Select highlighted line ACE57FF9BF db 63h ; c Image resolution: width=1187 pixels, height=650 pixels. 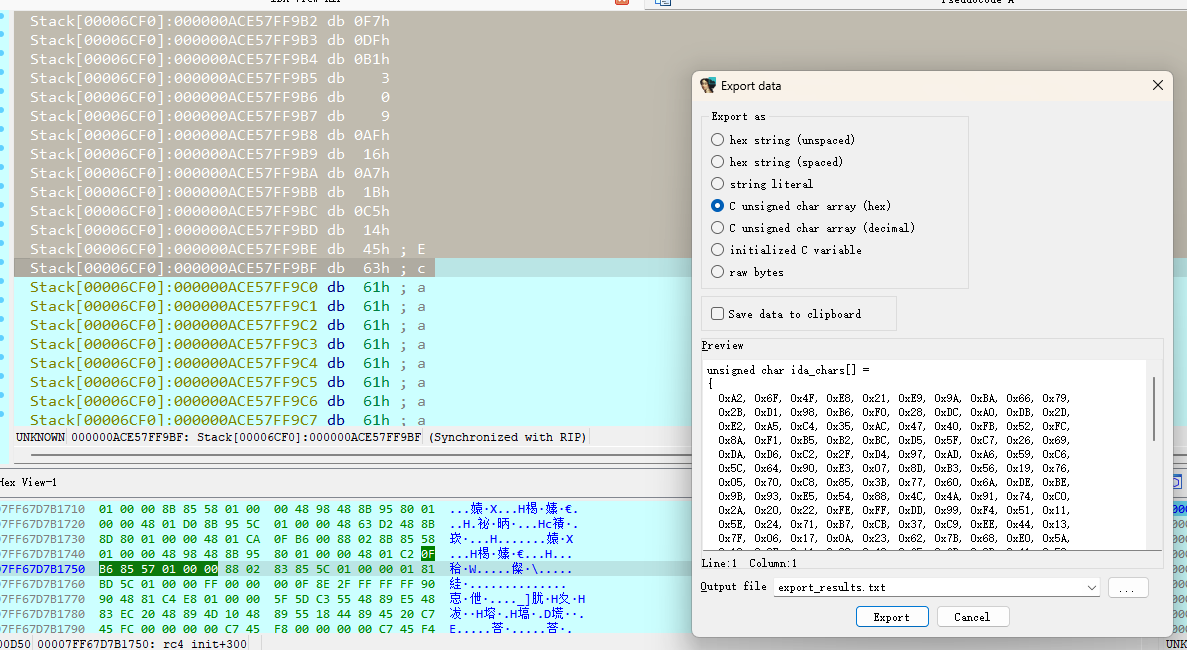tap(227, 268)
